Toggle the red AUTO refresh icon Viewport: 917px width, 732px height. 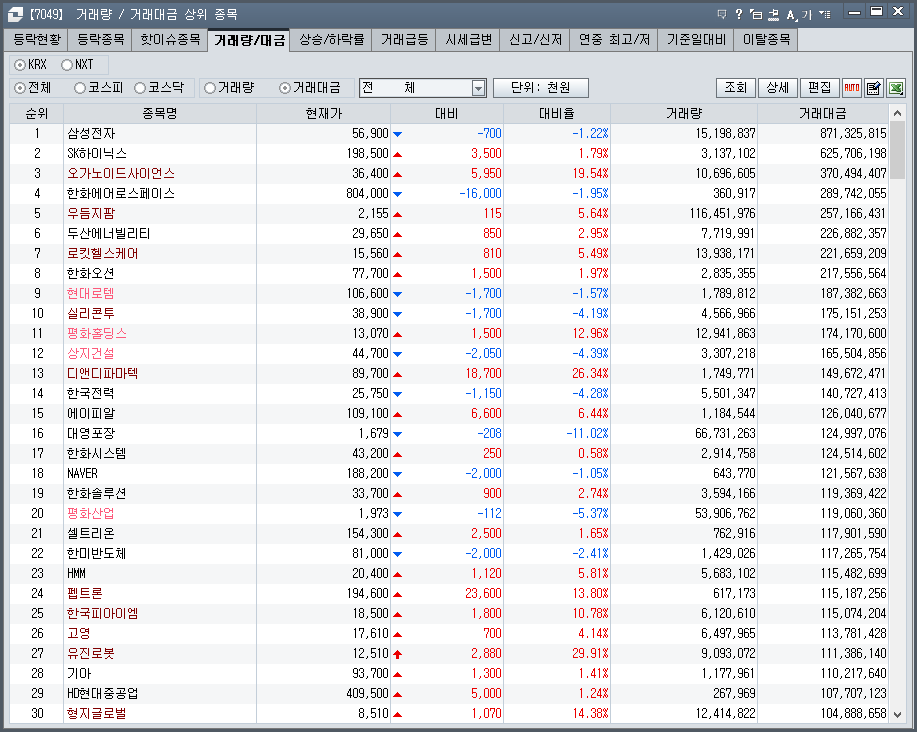coord(852,88)
